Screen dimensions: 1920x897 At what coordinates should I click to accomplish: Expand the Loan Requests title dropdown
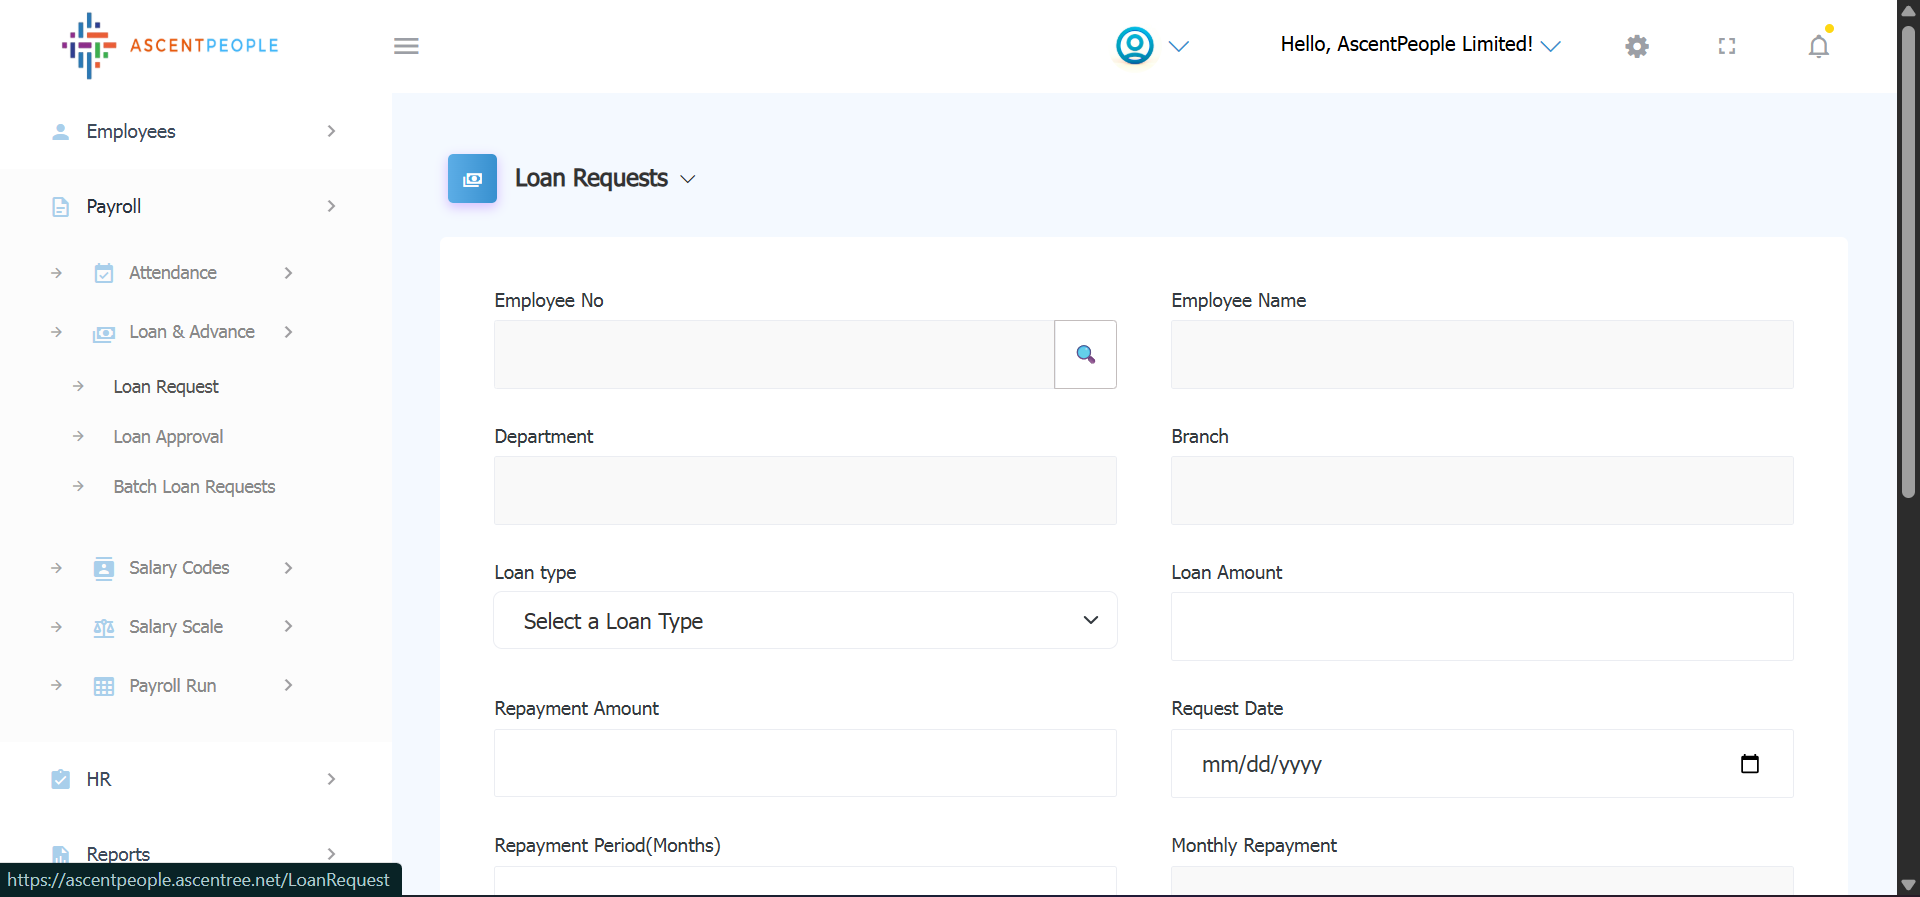688,179
